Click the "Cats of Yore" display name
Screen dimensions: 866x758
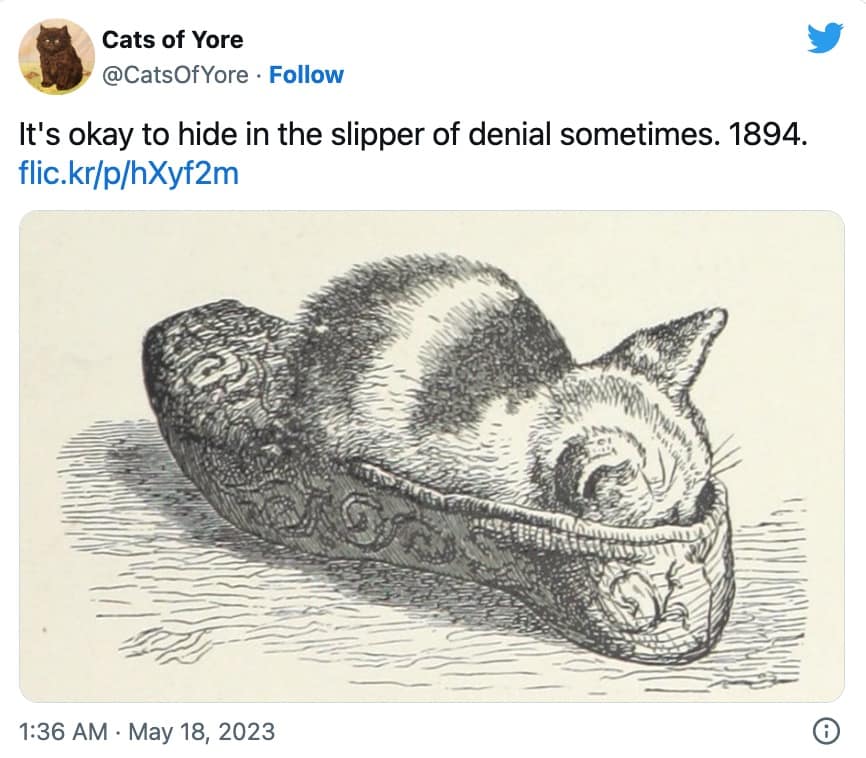[172, 40]
